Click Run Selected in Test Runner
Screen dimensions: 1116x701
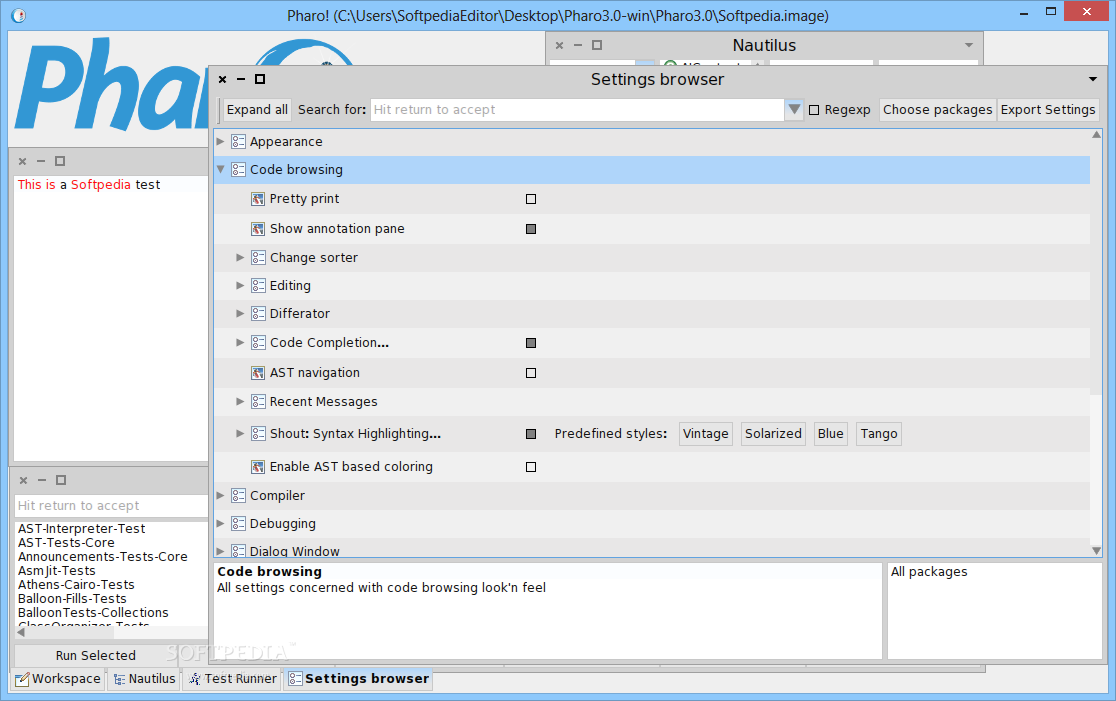(x=95, y=655)
